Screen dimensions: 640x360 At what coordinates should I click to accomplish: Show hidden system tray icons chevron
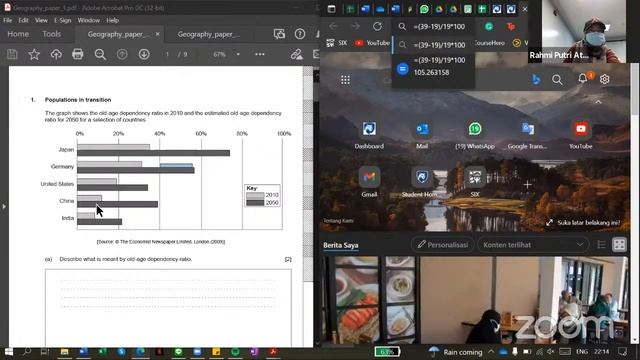coord(491,352)
